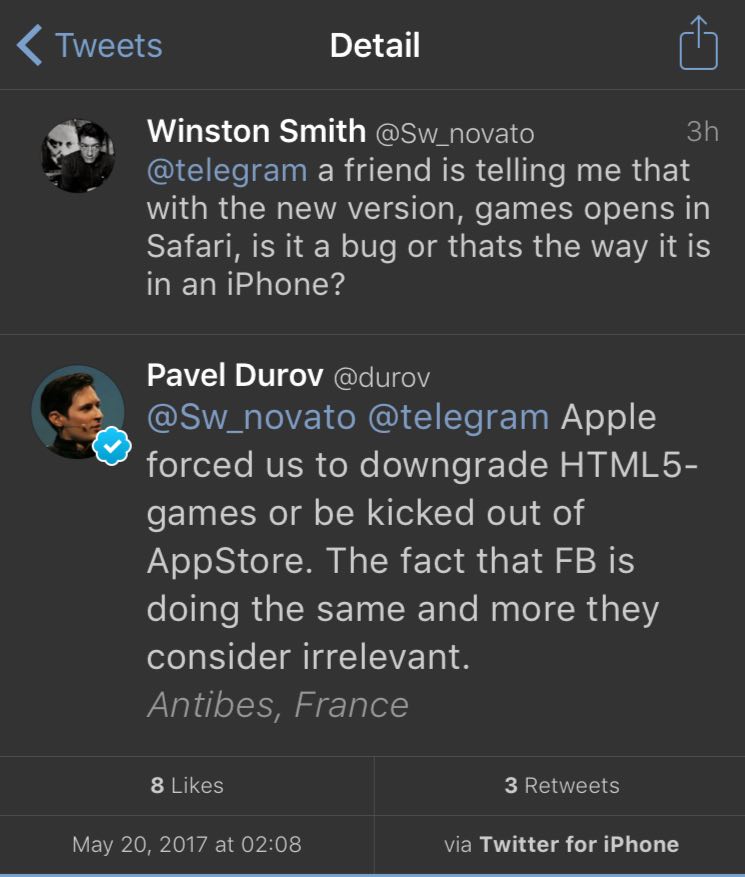Viewport: 745px width, 877px height.
Task: Tap the Tweets back label
Action: coord(108,46)
